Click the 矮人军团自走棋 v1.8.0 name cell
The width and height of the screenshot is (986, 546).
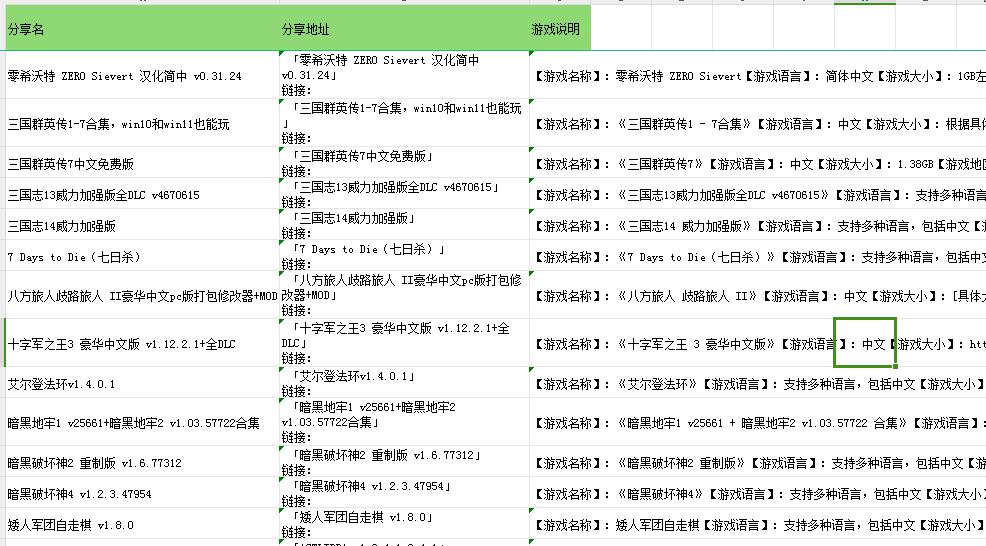coord(142,523)
